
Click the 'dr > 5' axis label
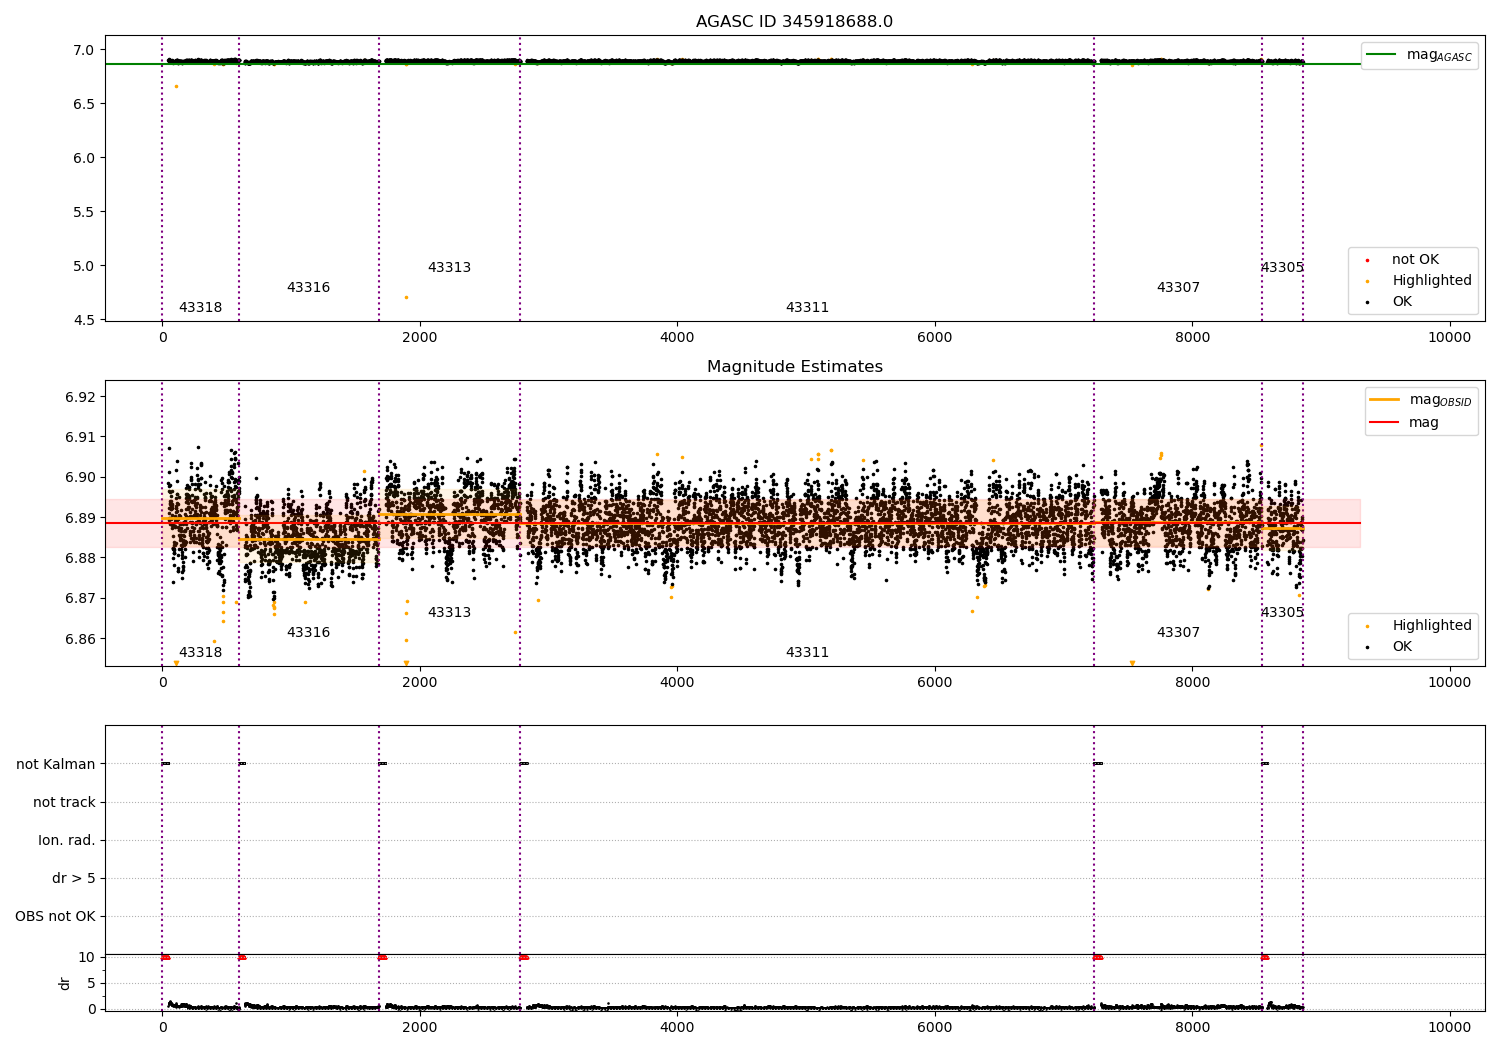[x=74, y=878]
